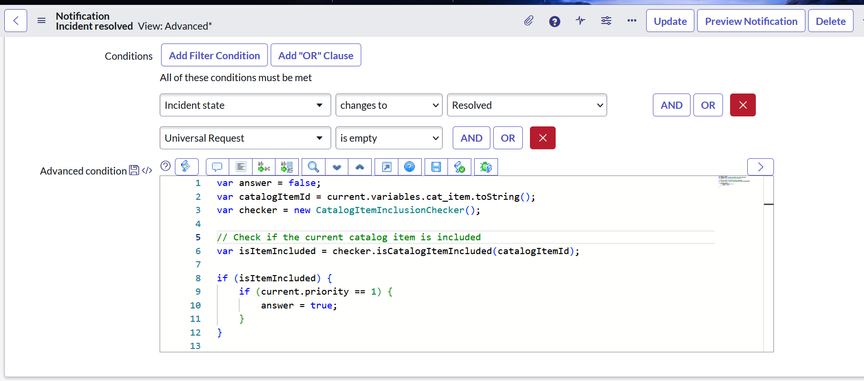Click AND on the Incident state row
Image resolution: width=864 pixels, height=381 pixels.
point(671,105)
